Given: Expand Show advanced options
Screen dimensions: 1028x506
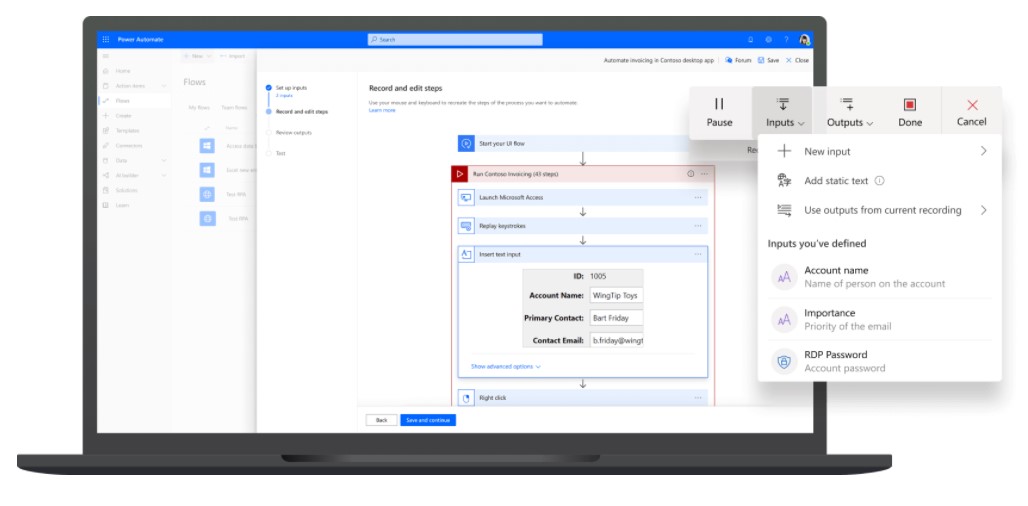Looking at the screenshot, I should 505,366.
